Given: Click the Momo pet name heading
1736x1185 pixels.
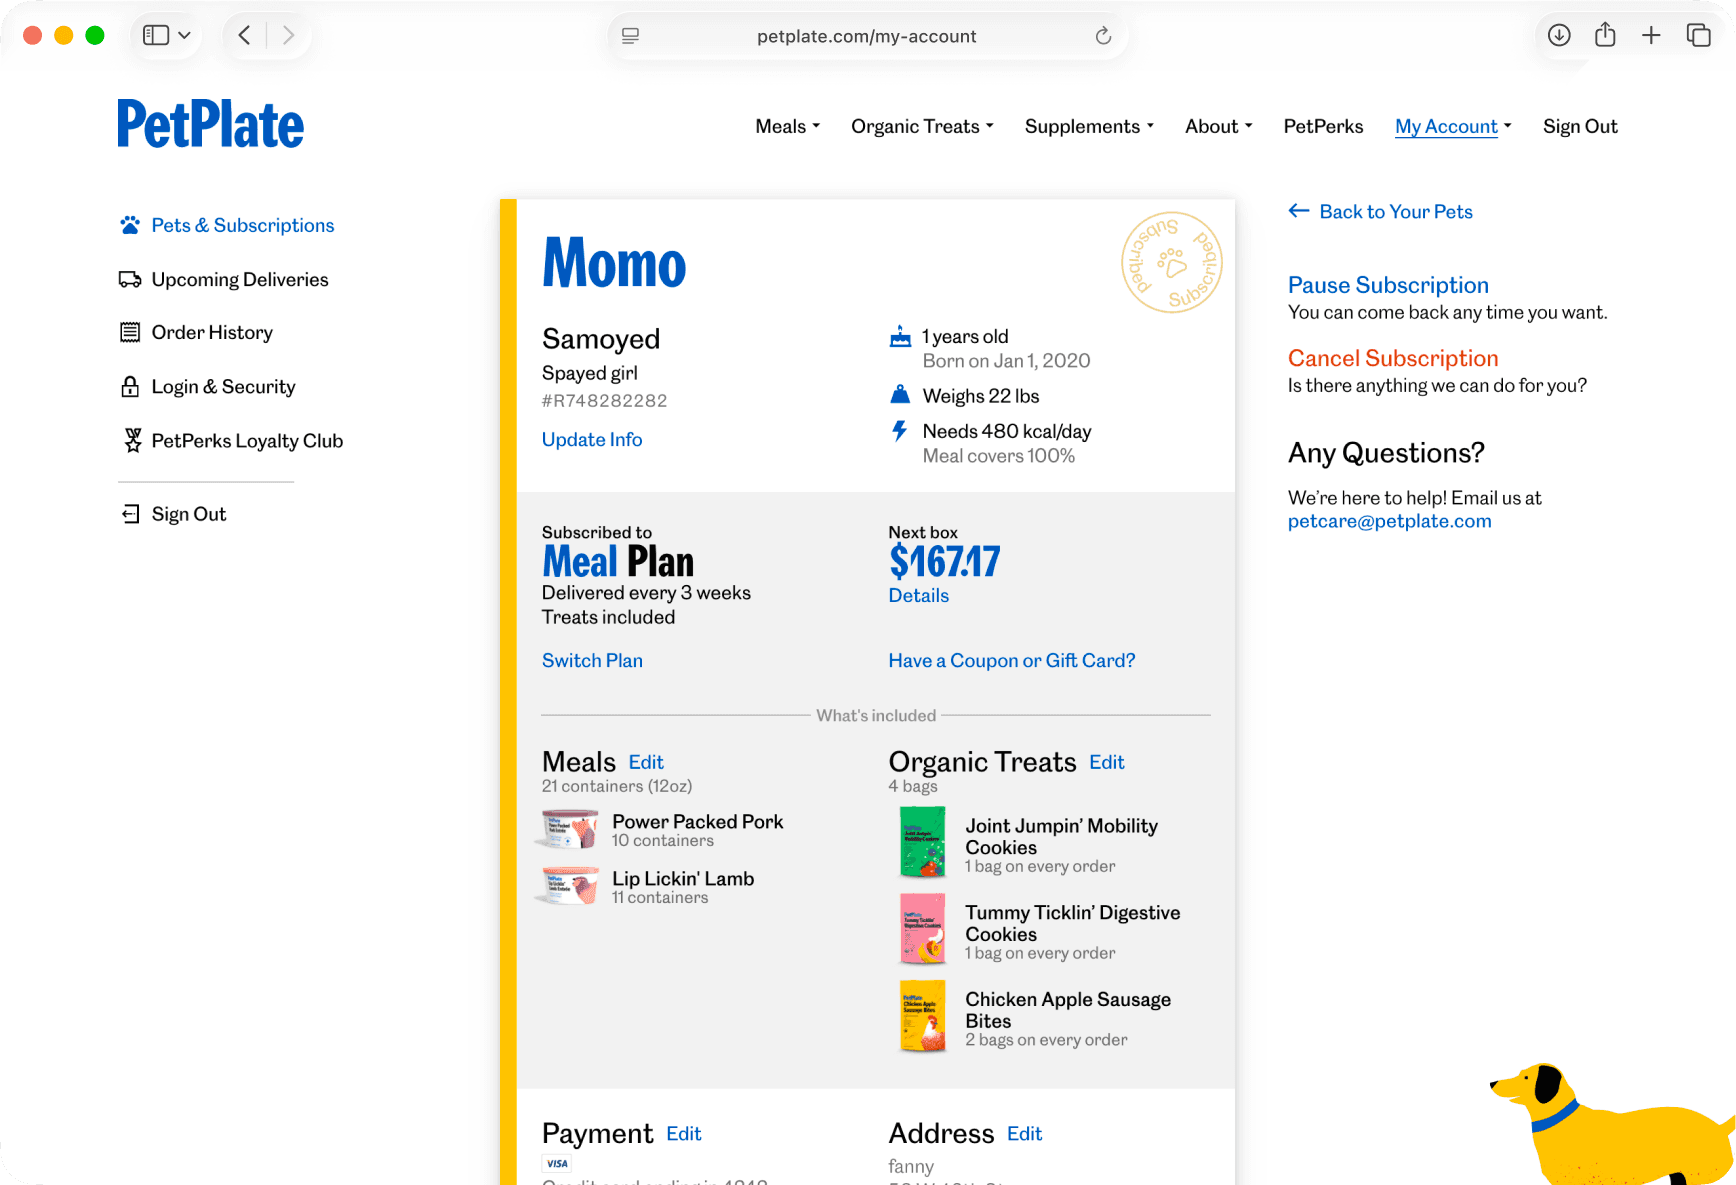Looking at the screenshot, I should click(614, 263).
